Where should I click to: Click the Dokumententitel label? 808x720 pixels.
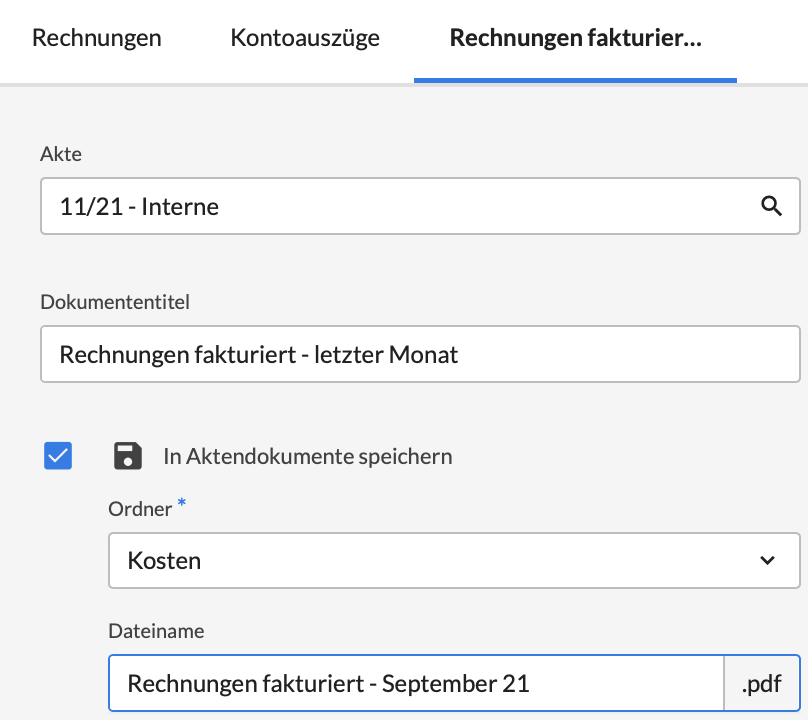click(115, 302)
